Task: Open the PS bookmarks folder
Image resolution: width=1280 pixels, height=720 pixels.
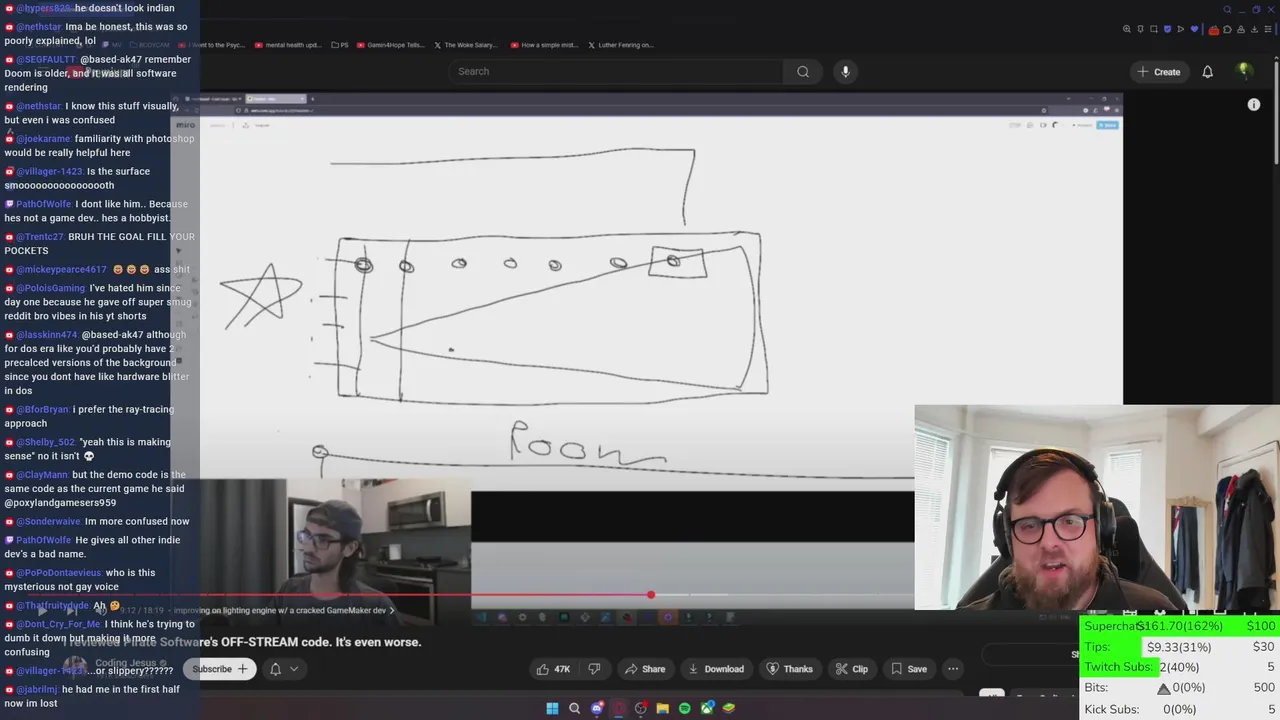Action: (340, 45)
